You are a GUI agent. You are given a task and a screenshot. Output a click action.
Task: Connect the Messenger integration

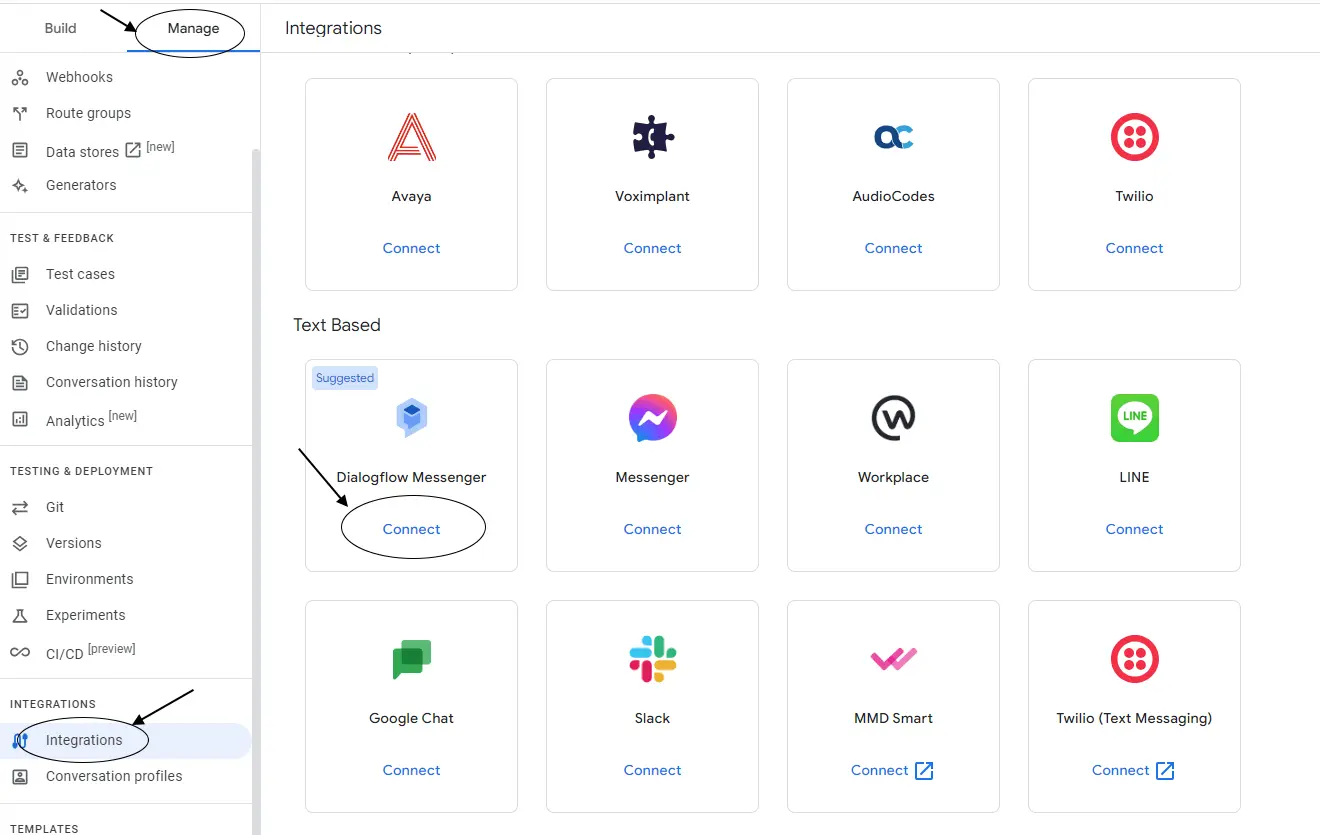(652, 529)
